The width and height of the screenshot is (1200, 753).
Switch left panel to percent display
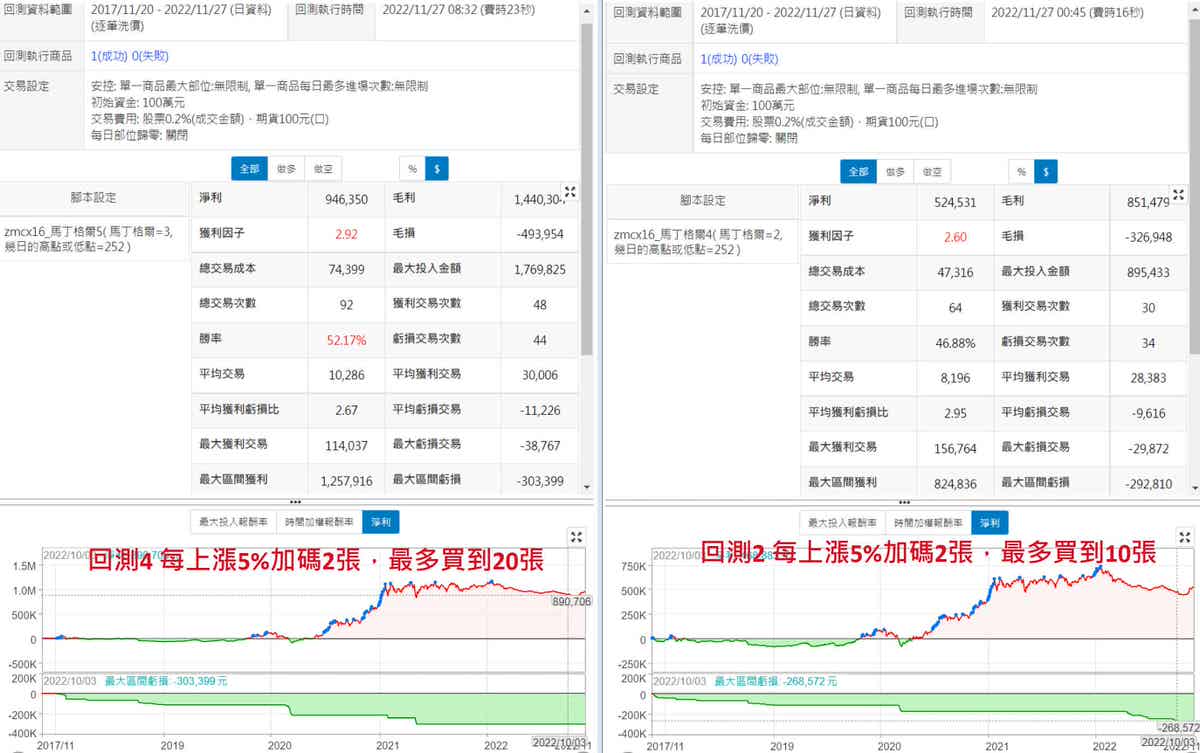point(411,169)
